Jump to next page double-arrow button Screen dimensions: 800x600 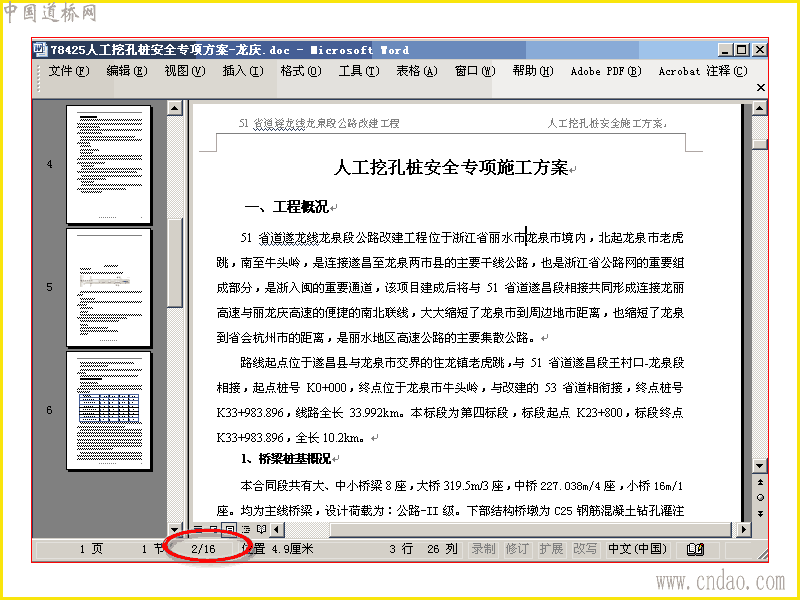(760, 513)
